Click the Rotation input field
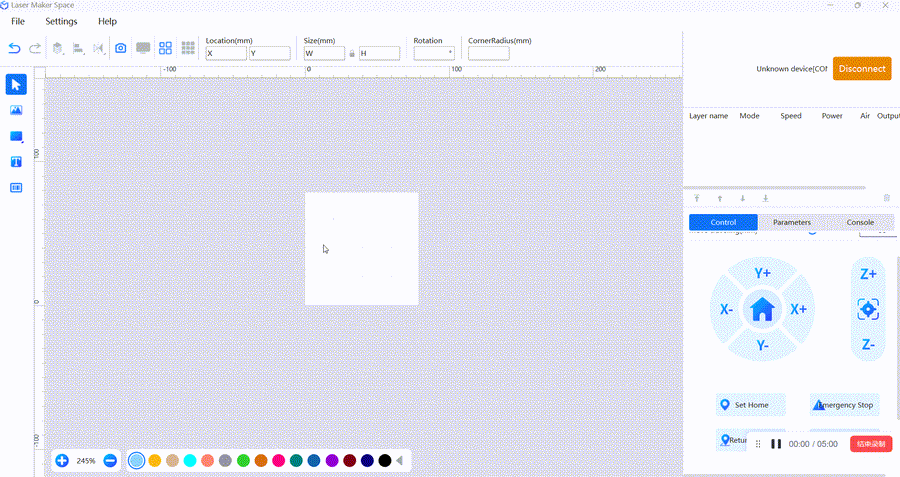900x477 pixels. pos(434,53)
